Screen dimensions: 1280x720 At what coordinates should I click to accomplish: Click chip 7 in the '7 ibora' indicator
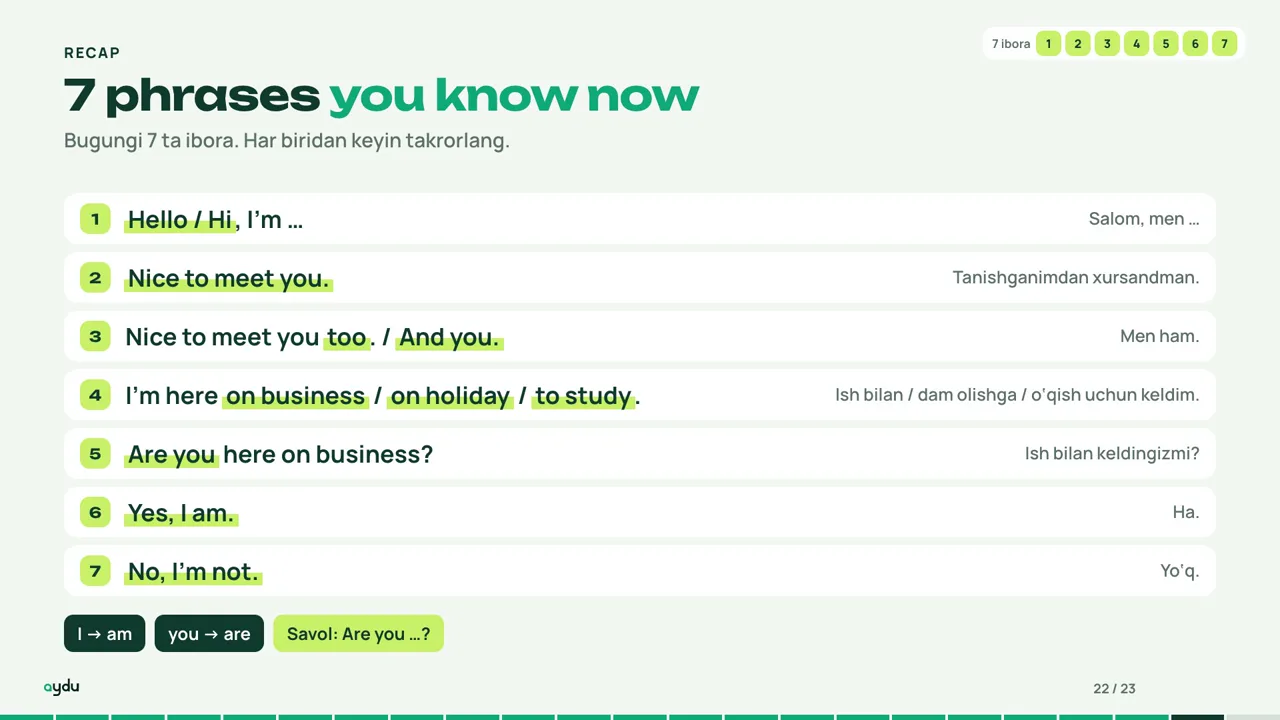click(1224, 44)
